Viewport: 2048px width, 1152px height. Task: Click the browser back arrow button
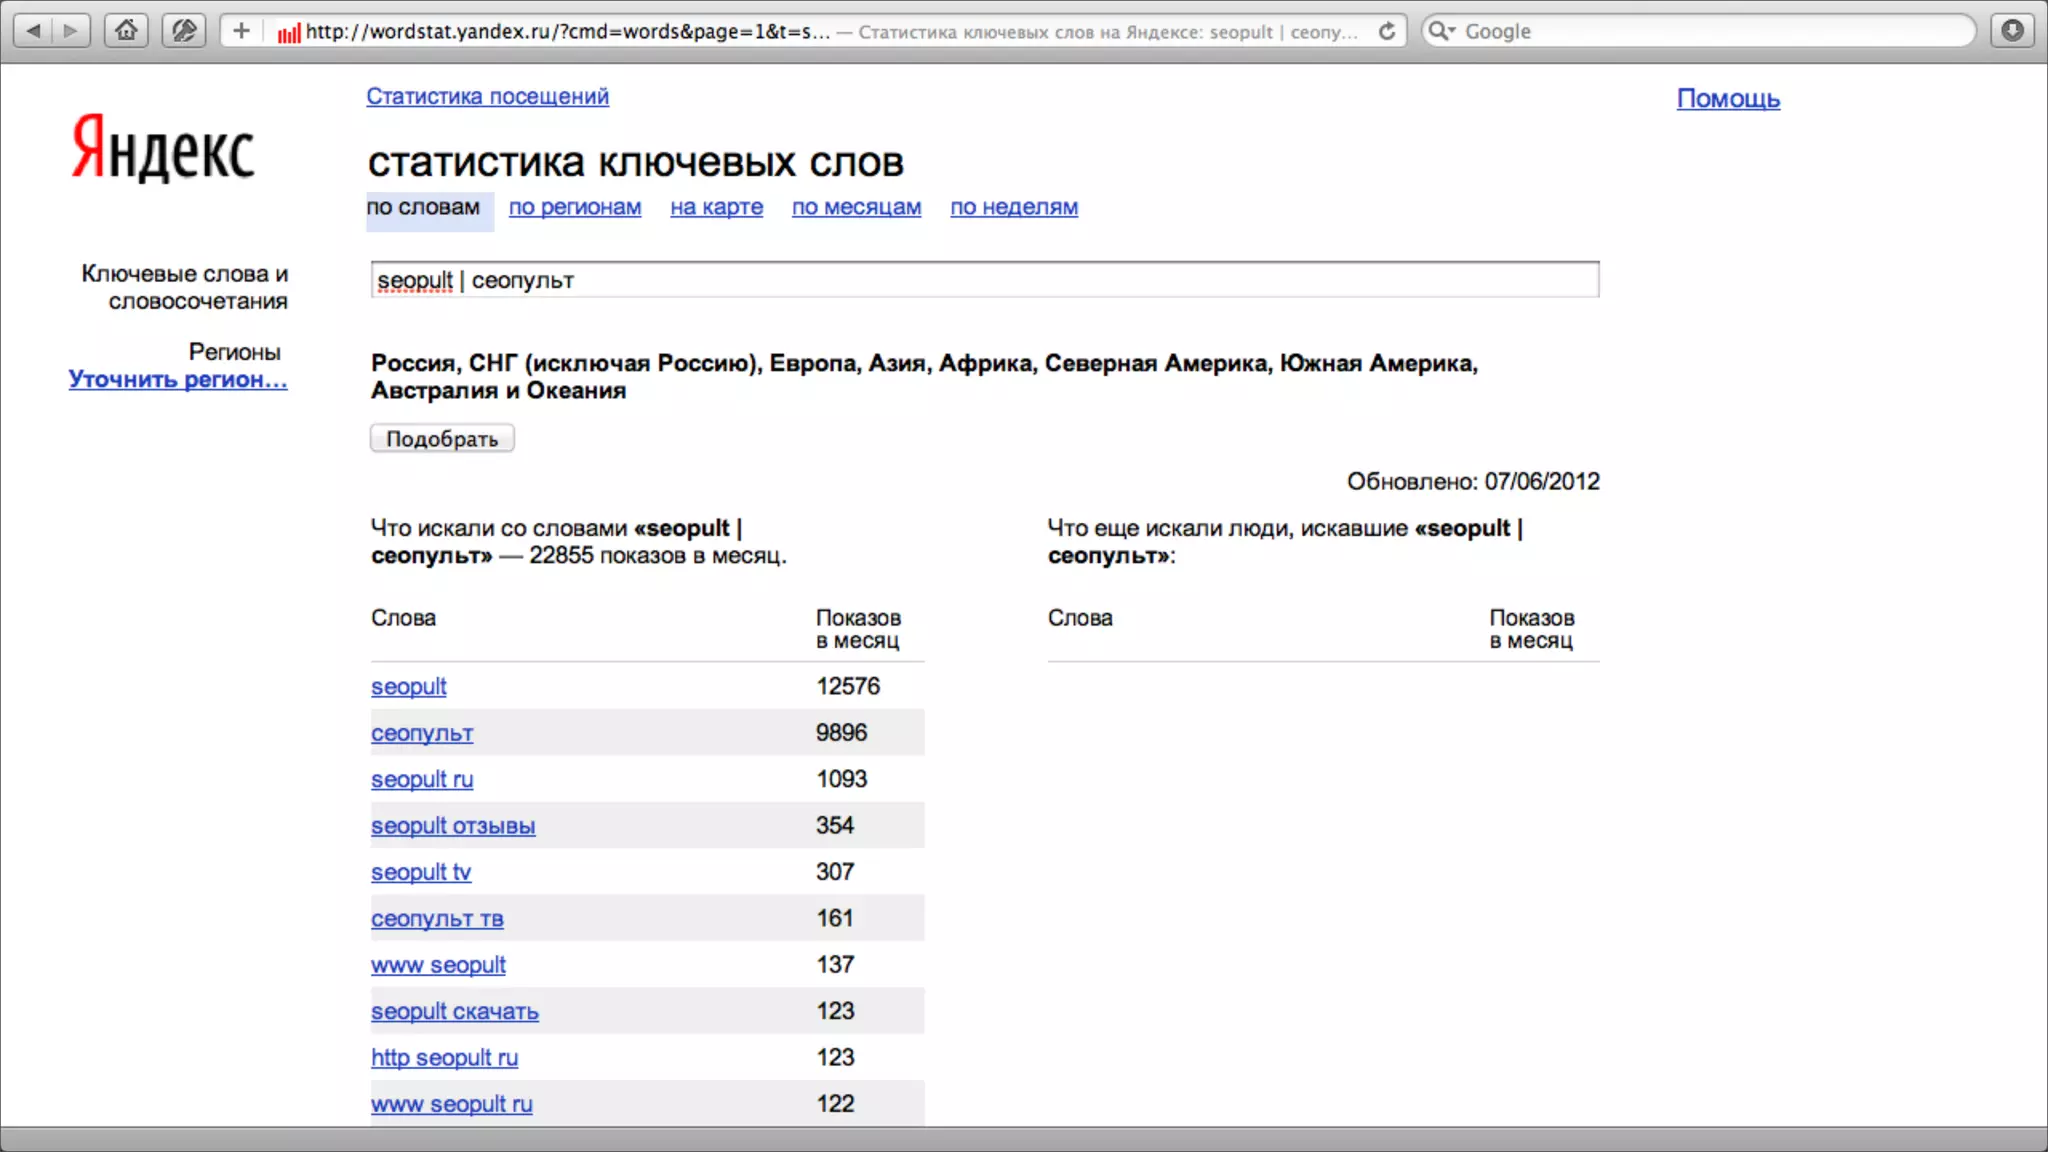click(33, 31)
